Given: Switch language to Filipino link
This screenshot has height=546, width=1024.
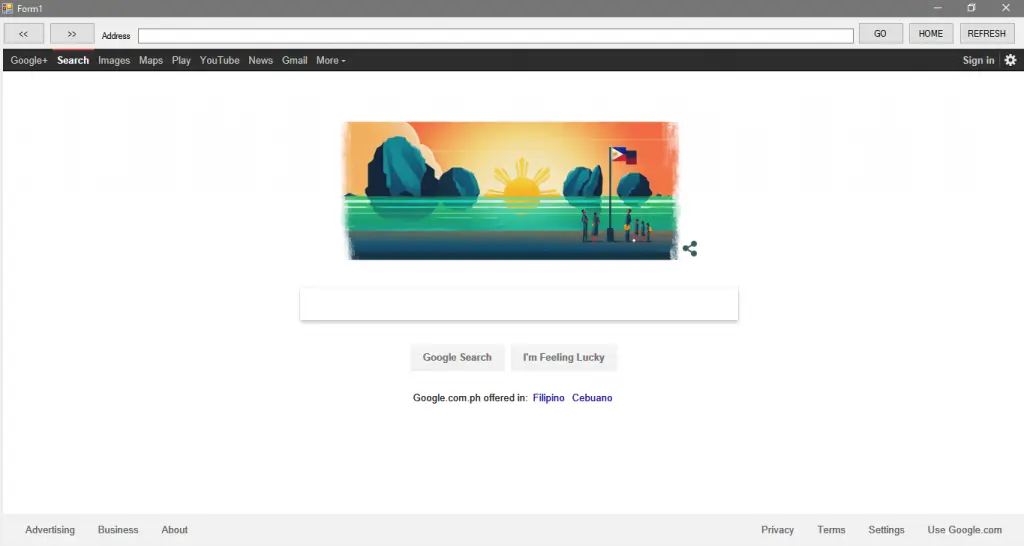Looking at the screenshot, I should coord(549,398).
